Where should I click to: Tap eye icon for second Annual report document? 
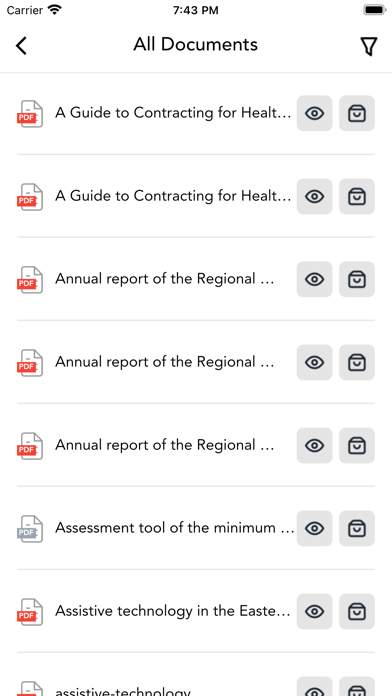[314, 362]
